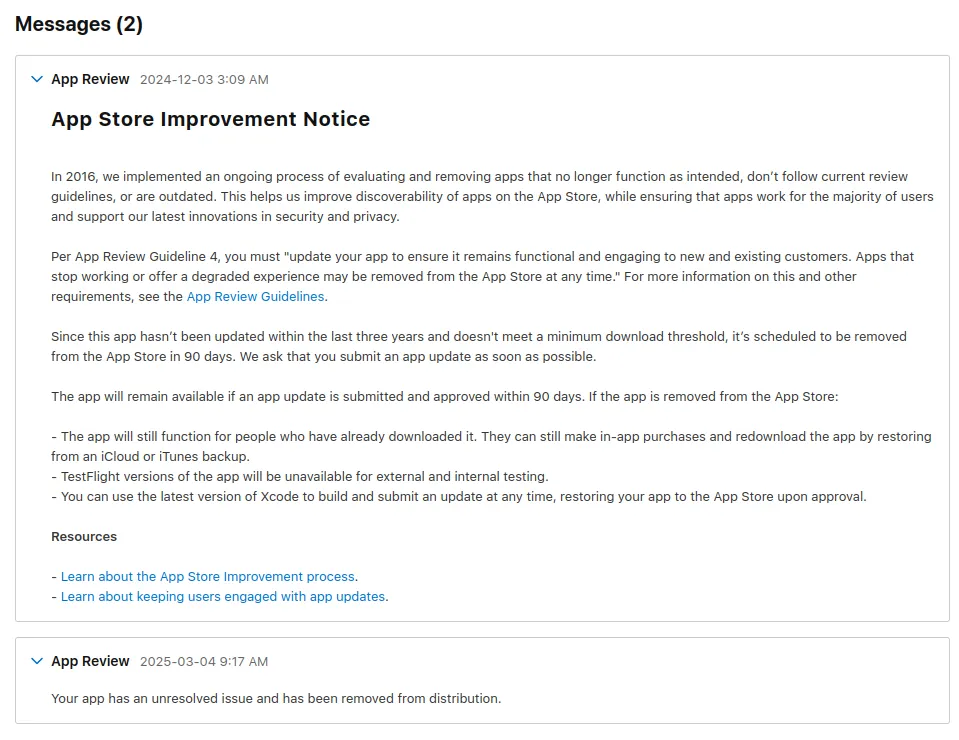Image resolution: width=959 pixels, height=740 pixels.
Task: Click the disclosure arrow beside 2024-12-03 message
Action: 37,79
